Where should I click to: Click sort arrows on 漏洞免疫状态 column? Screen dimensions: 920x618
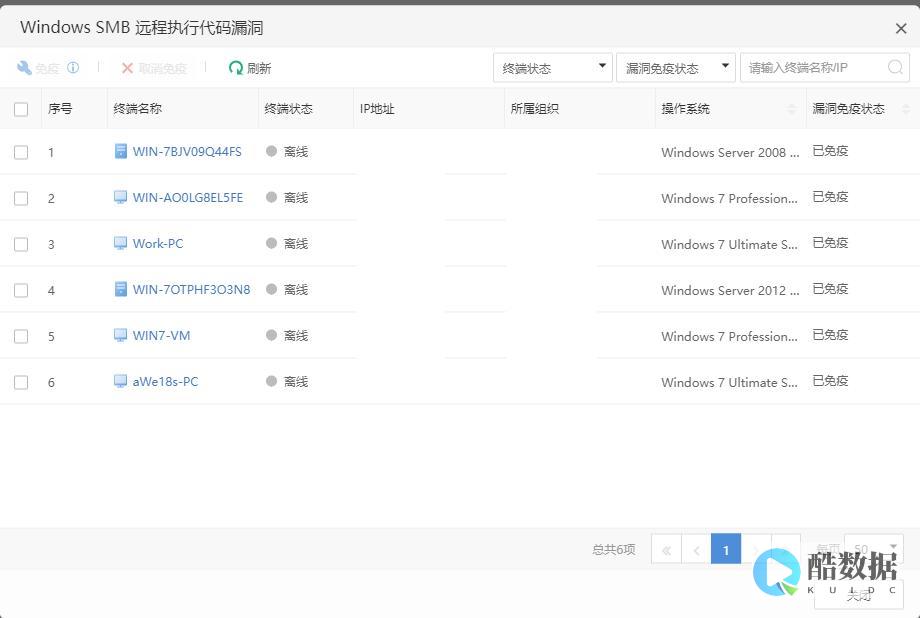click(905, 109)
